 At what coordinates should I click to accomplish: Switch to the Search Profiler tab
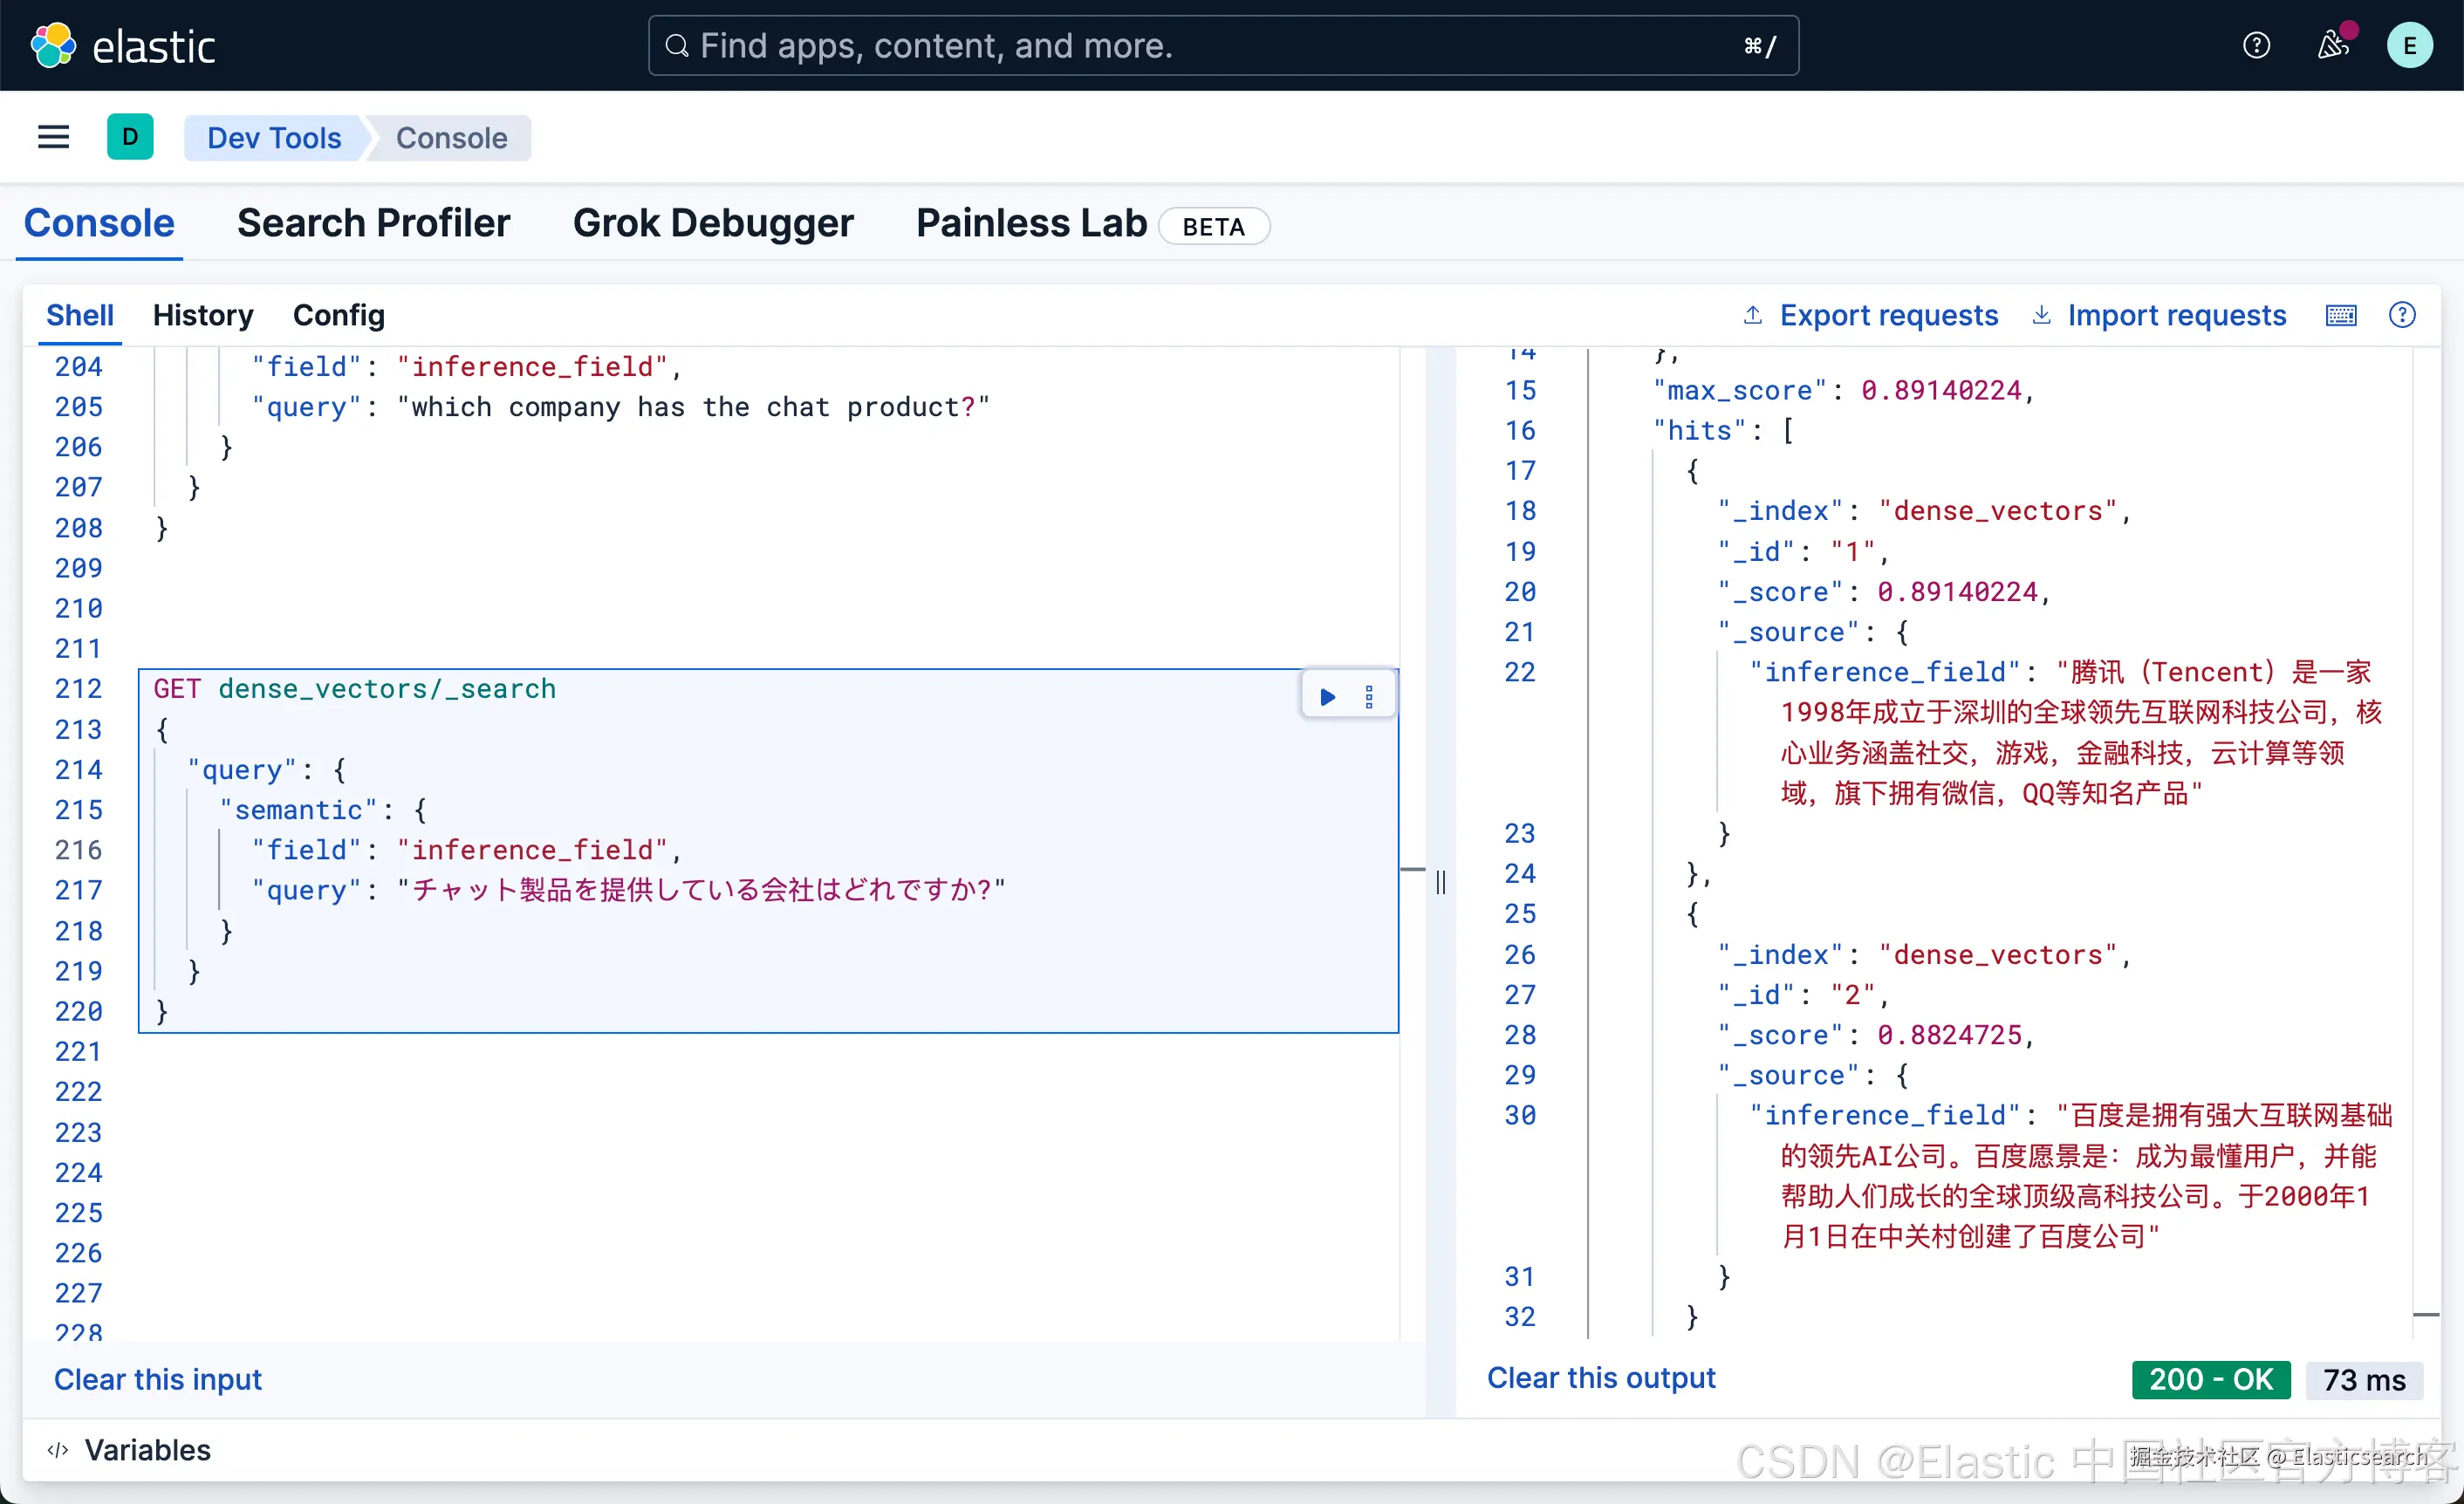point(373,223)
